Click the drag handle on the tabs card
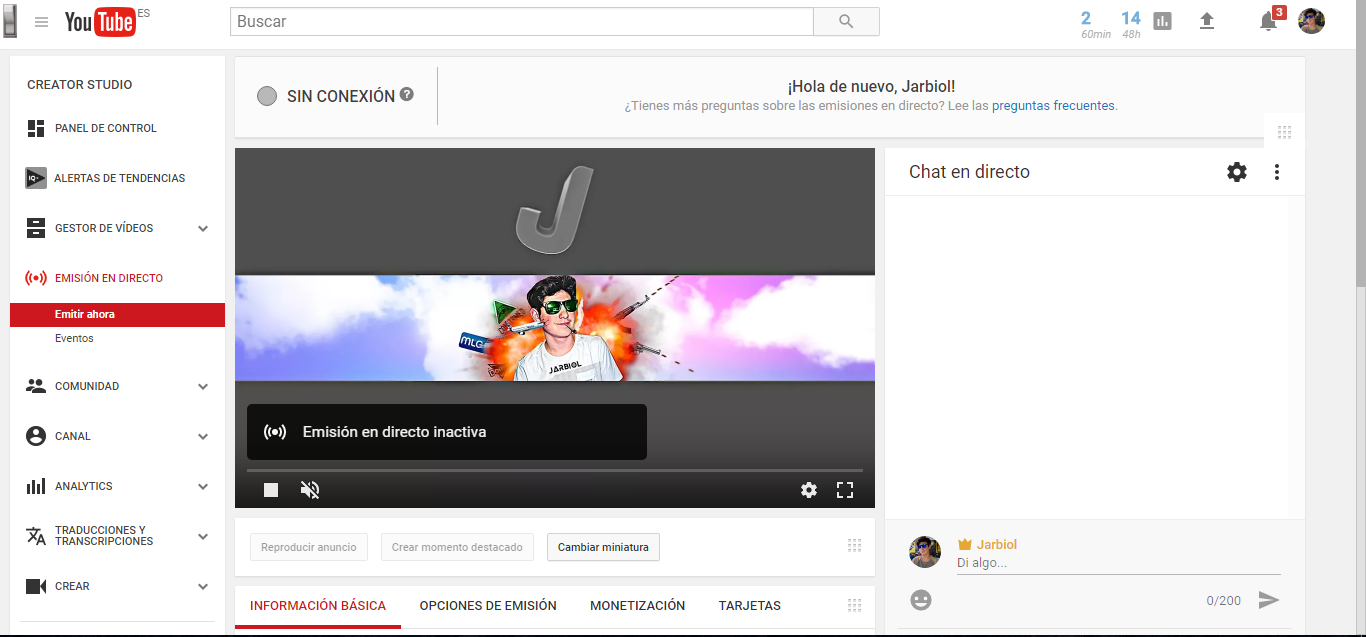 pyautogui.click(x=854, y=605)
